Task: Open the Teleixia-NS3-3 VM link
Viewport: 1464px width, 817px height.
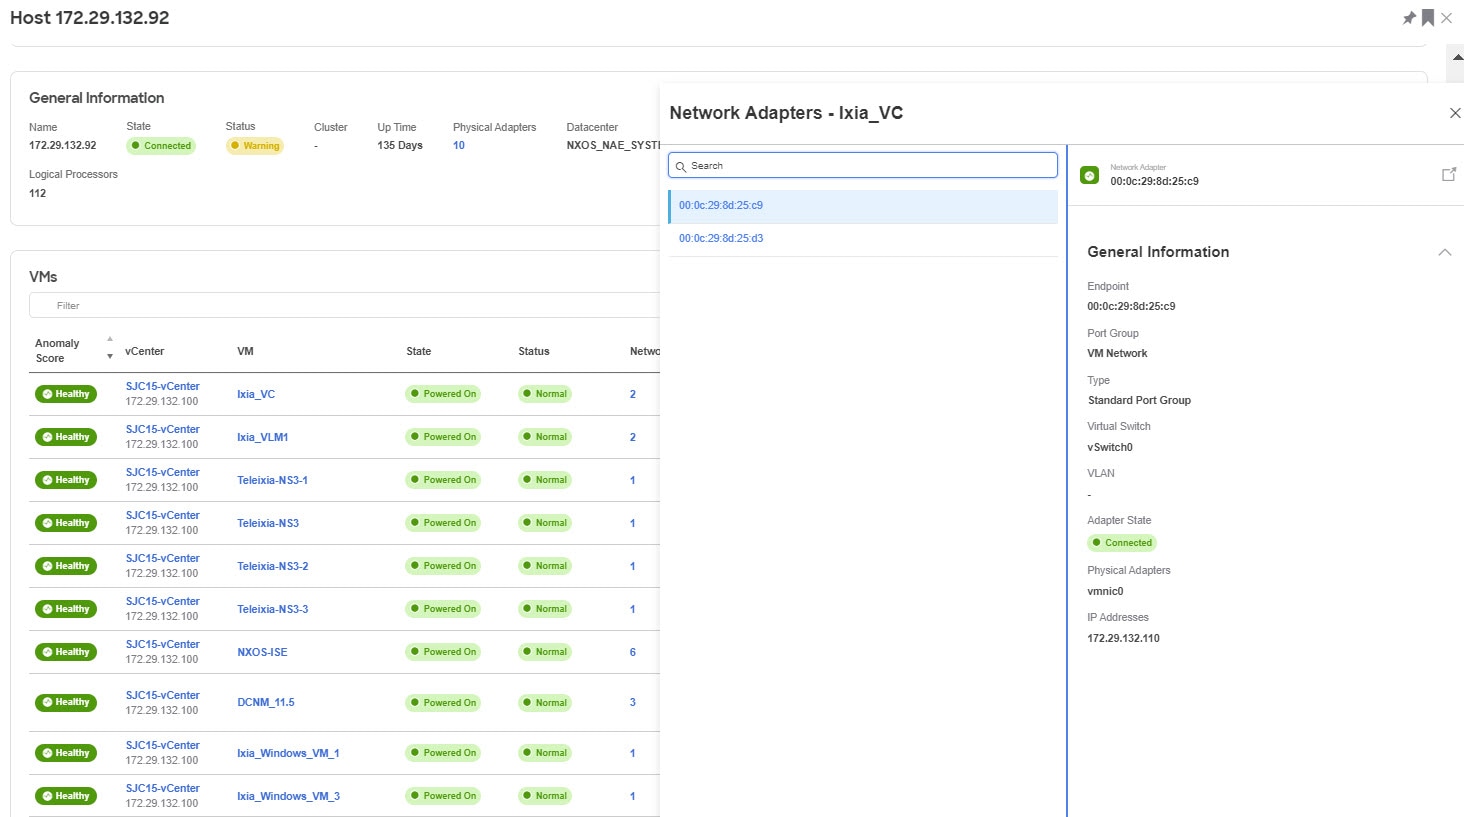Action: tap(273, 609)
